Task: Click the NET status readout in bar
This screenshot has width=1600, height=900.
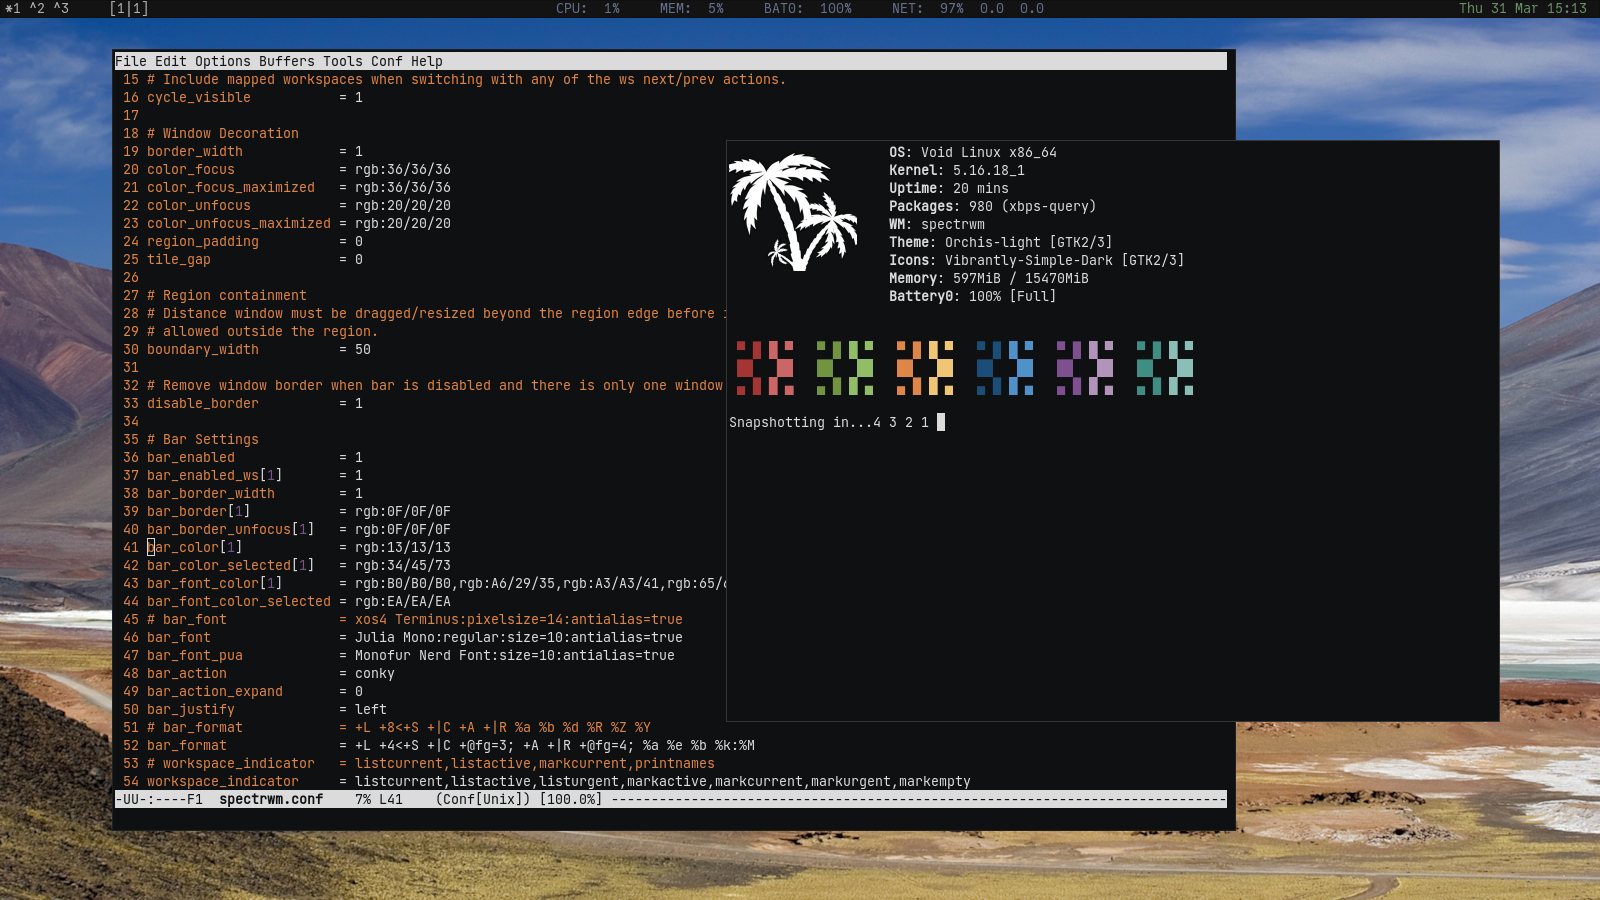Action: (x=968, y=8)
